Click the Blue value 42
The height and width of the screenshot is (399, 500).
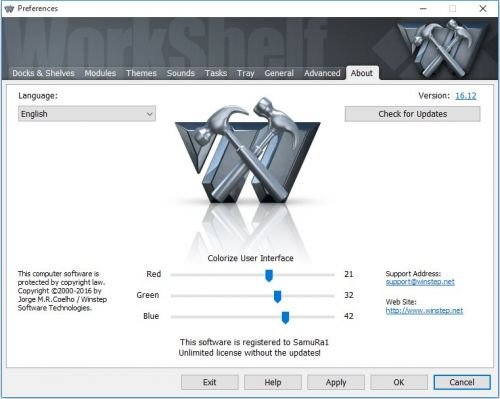pos(349,316)
